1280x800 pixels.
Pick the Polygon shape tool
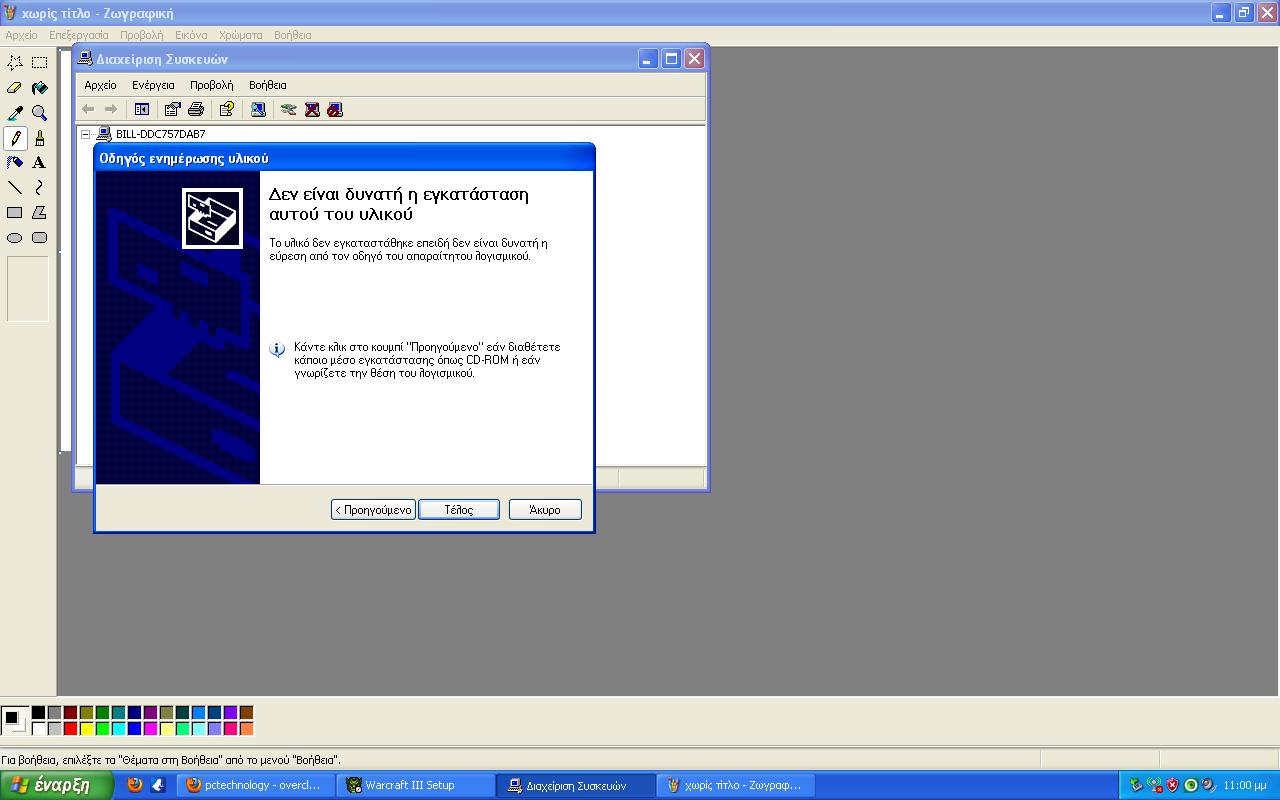click(x=39, y=213)
